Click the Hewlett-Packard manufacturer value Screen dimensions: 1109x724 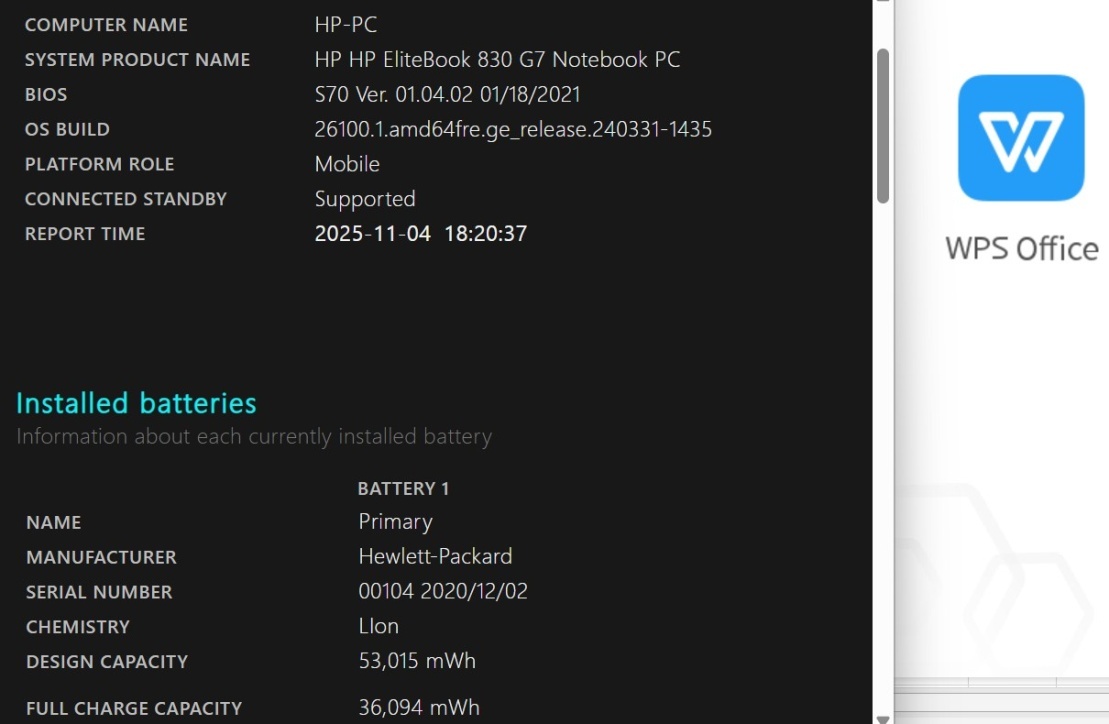click(x=435, y=556)
